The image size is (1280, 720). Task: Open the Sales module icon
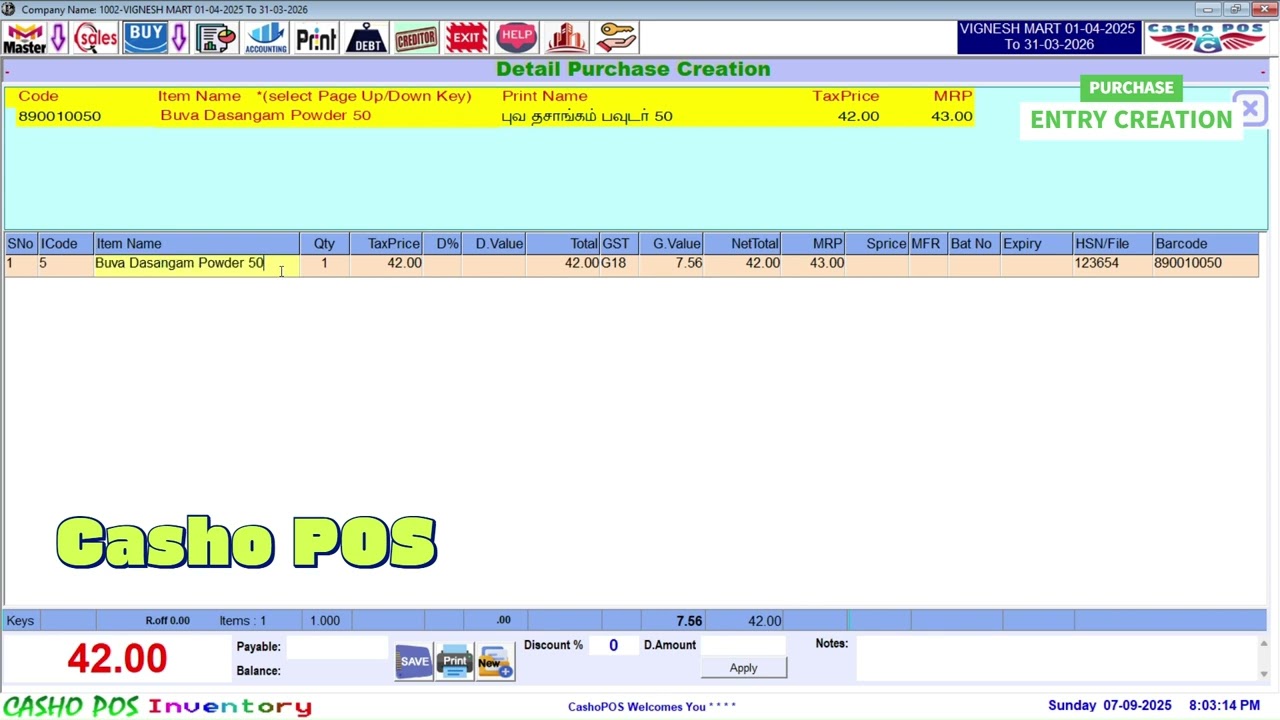(x=95, y=39)
